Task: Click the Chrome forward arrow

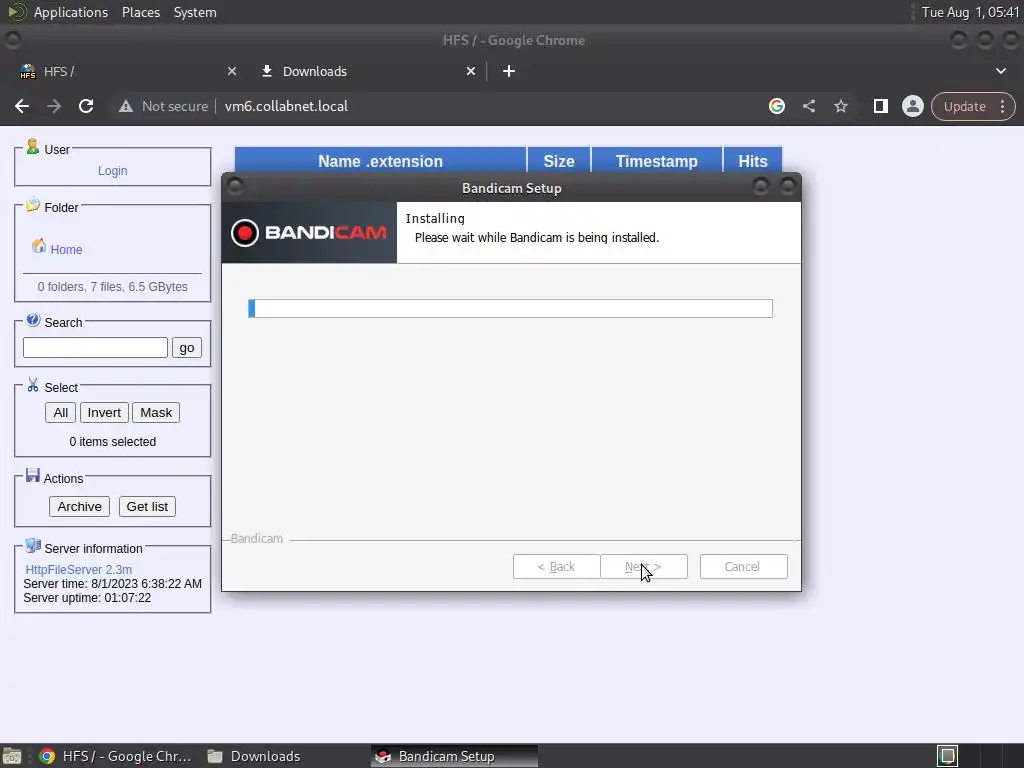Action: [x=54, y=106]
